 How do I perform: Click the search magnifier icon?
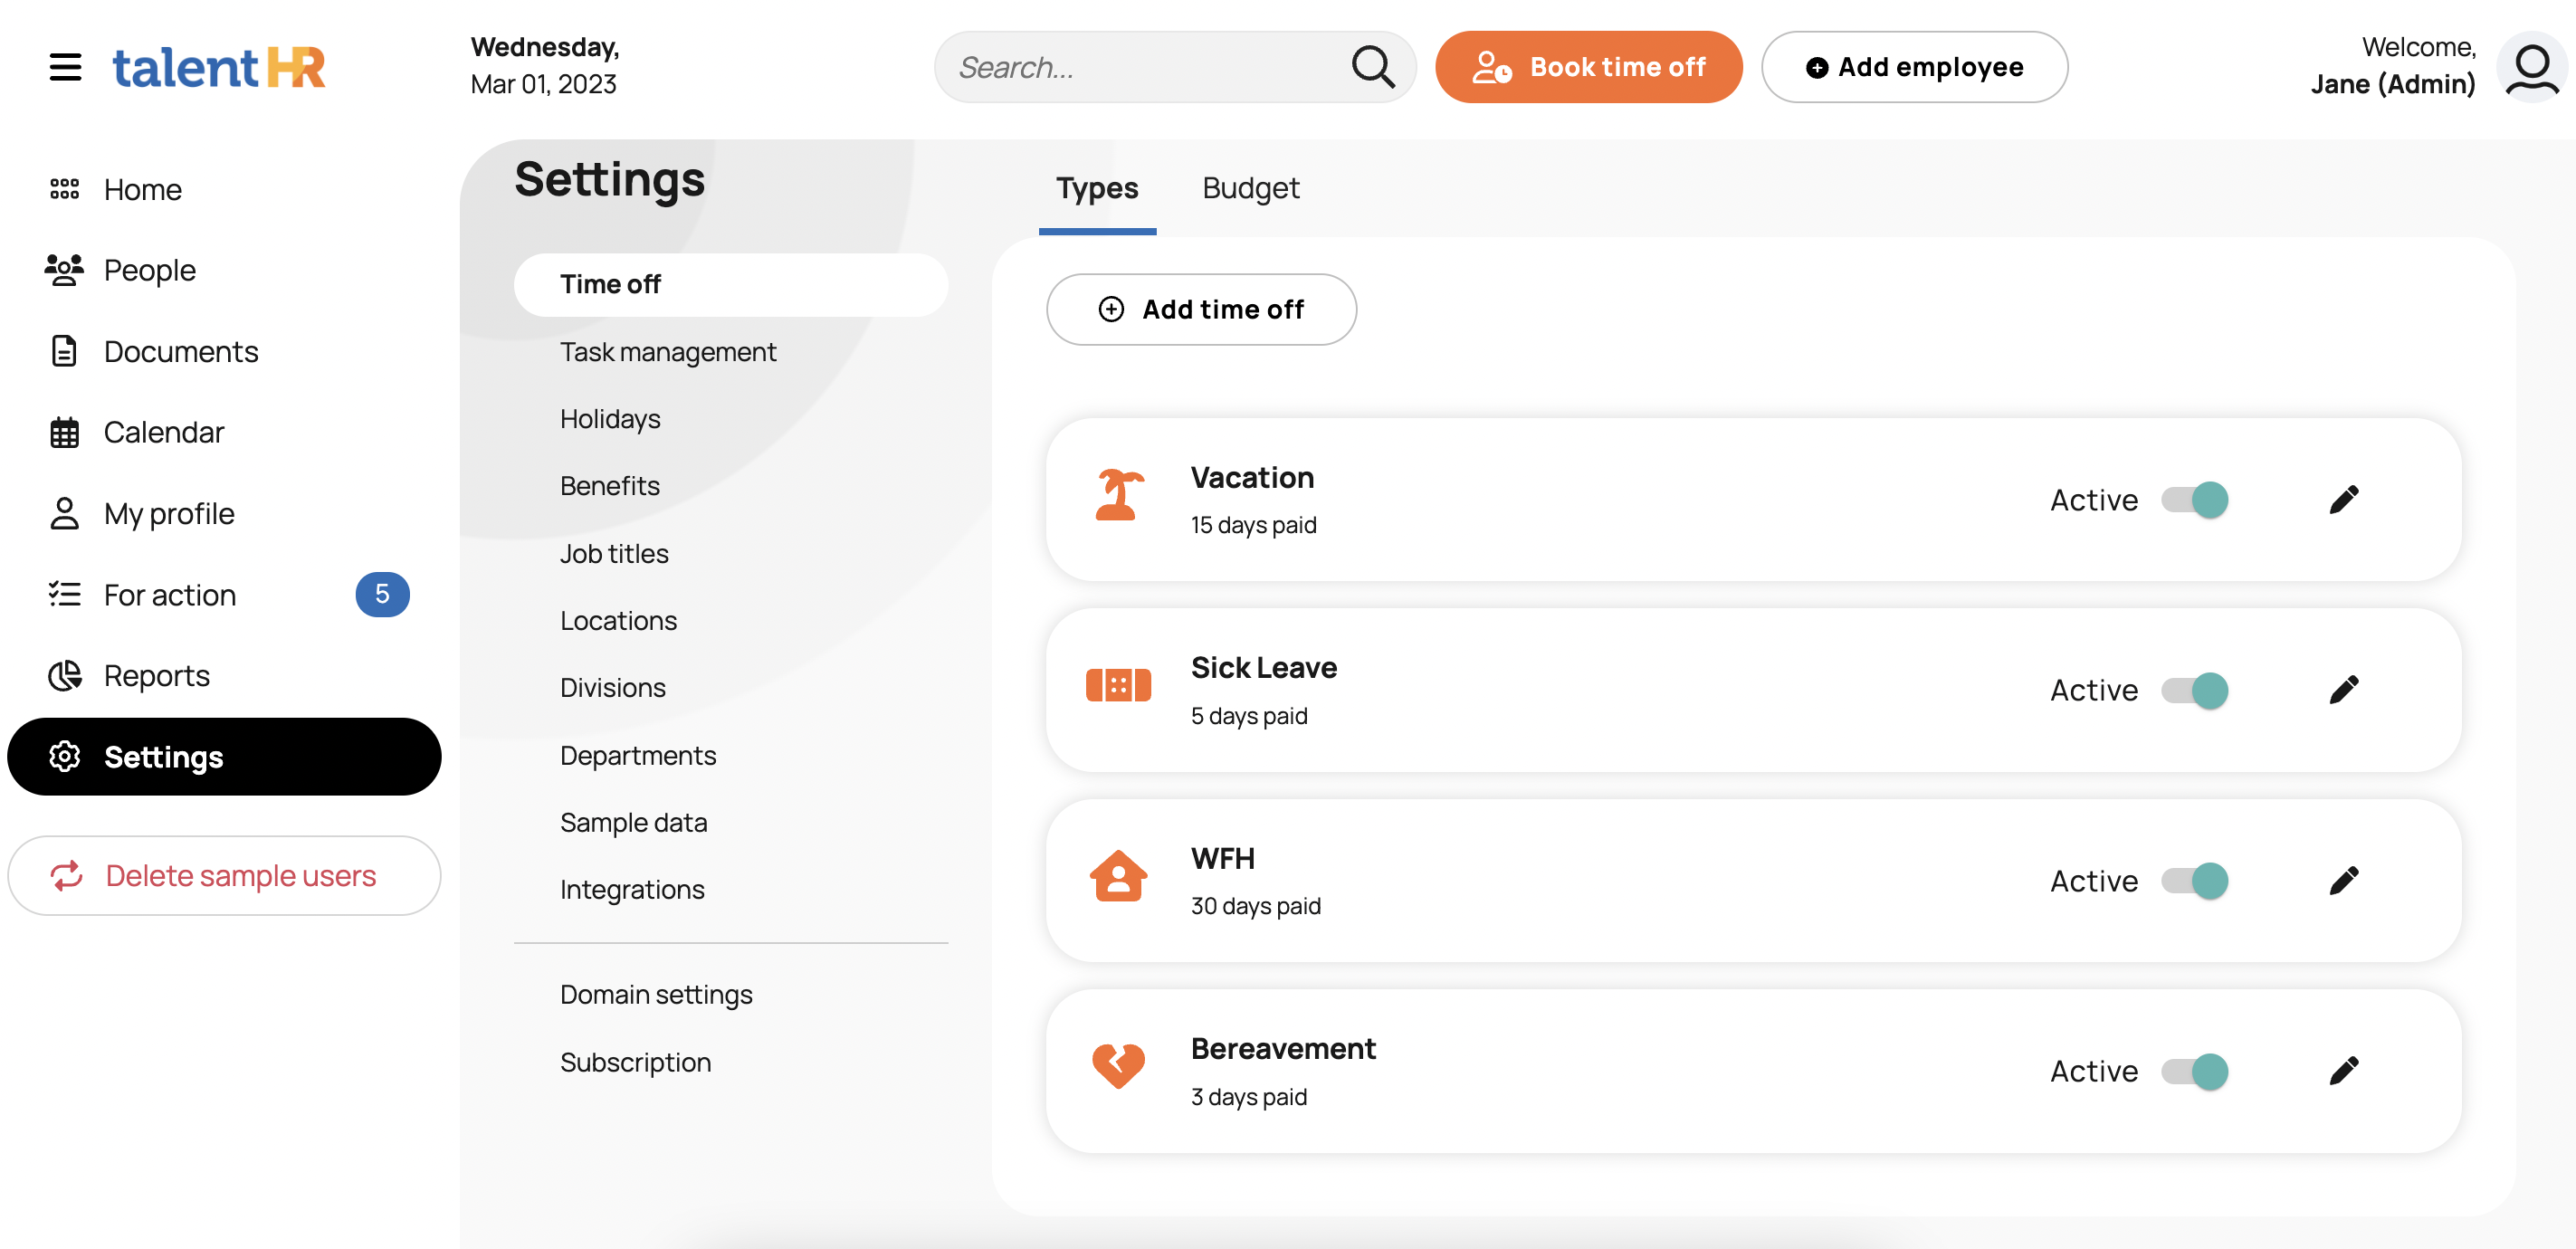[x=1372, y=67]
